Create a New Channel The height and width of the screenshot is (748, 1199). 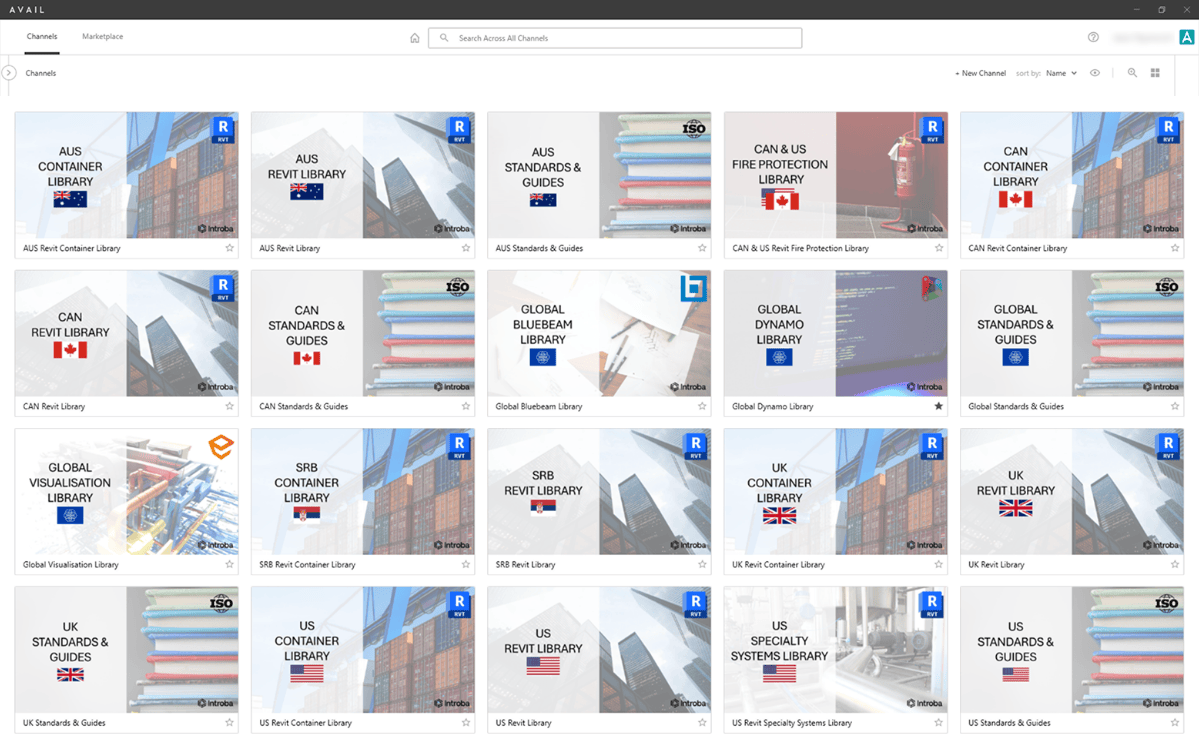point(980,73)
